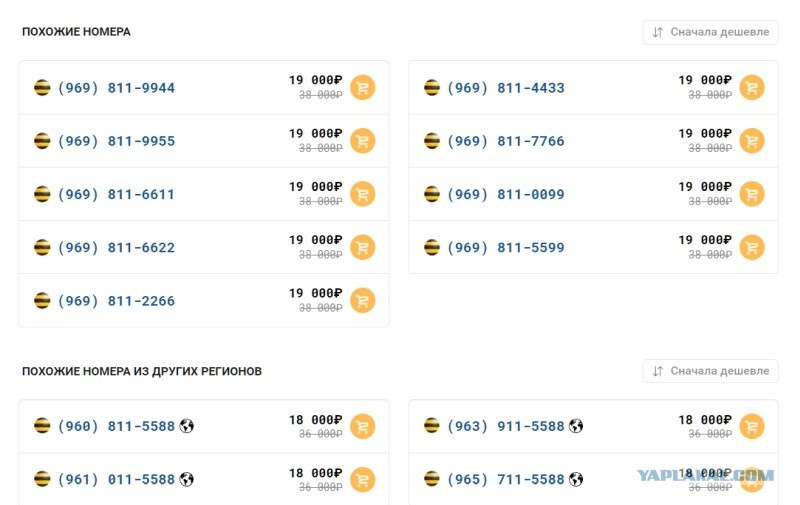Open sort dropdown for similar numbers
Image resolution: width=800 pixels, height=505 pixels.
(710, 32)
